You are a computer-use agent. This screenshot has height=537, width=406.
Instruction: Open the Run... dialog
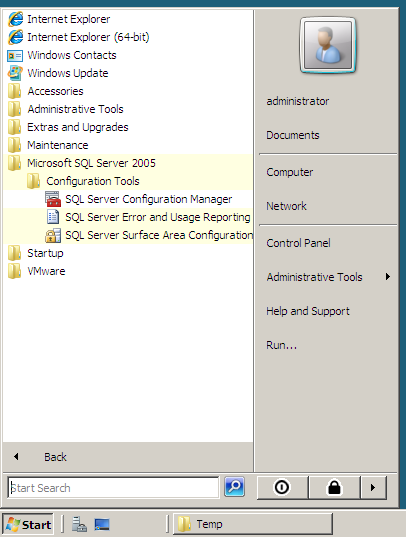[282, 345]
